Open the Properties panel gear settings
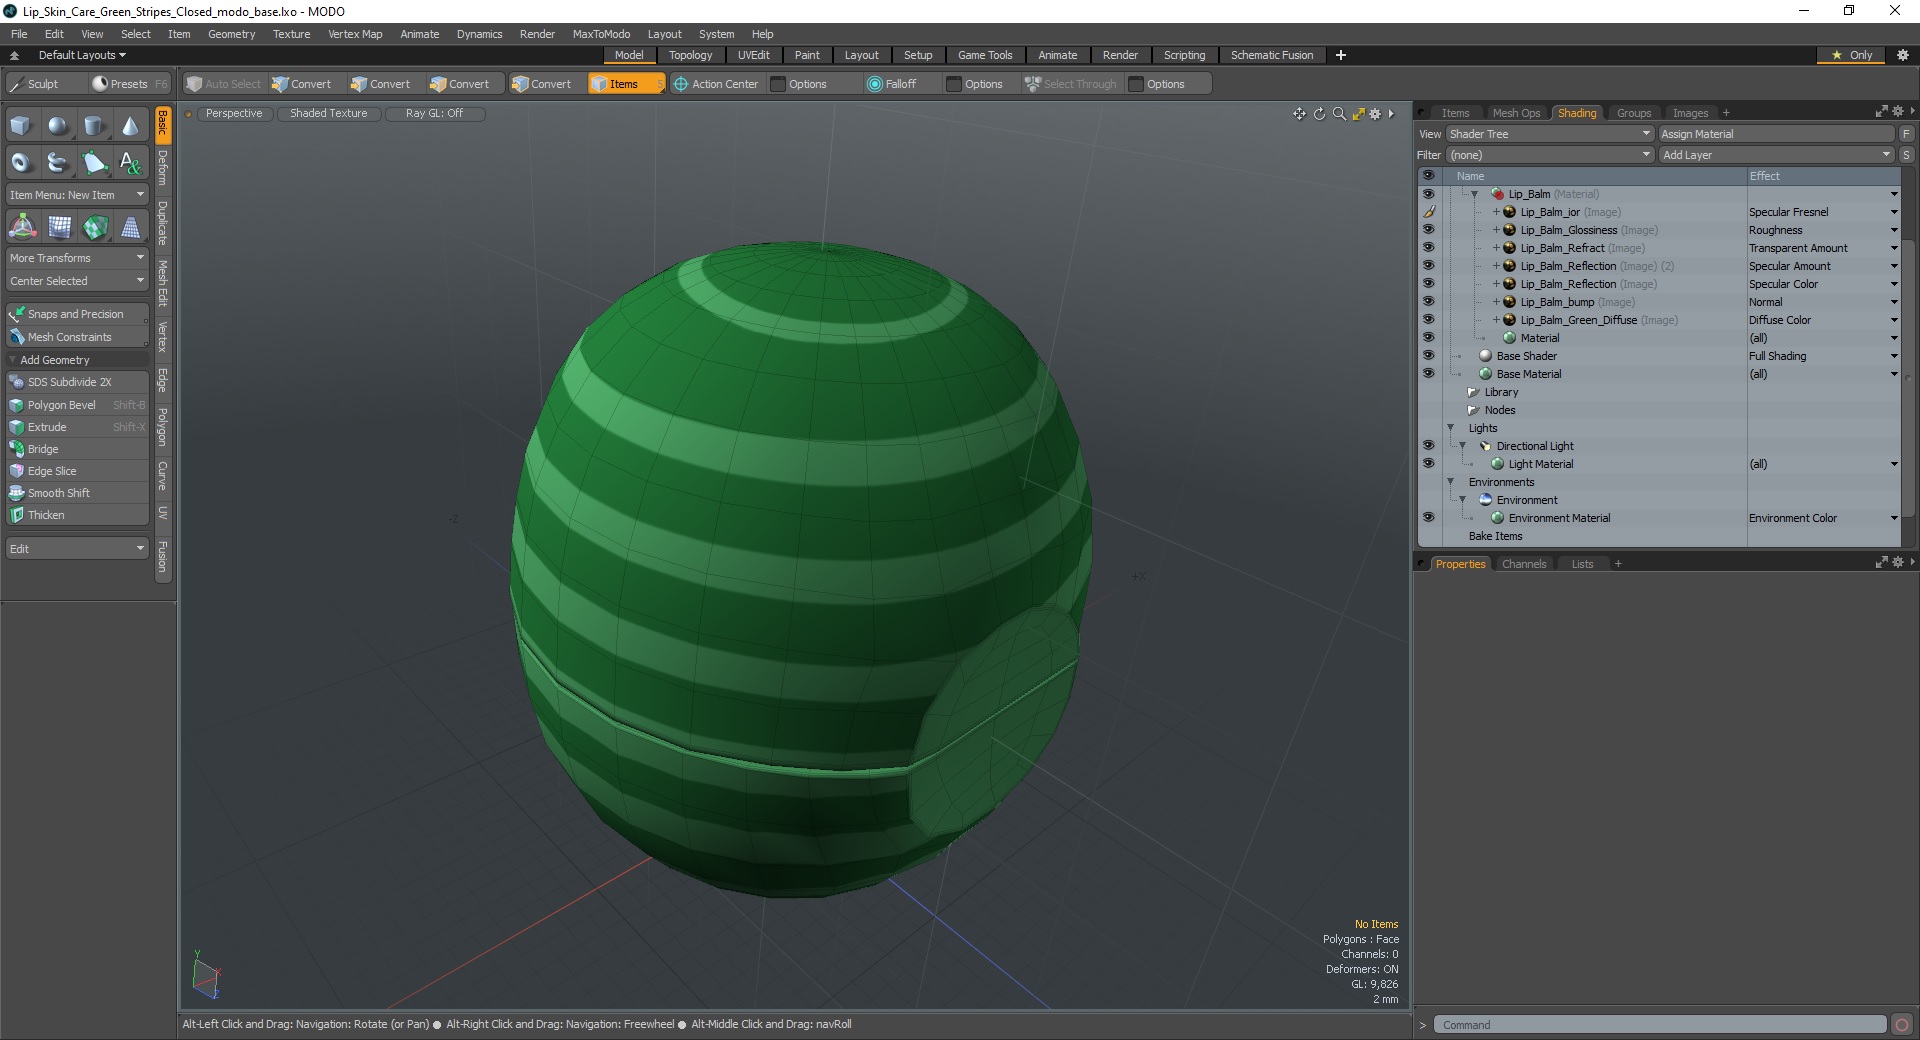The image size is (1920, 1040). [1897, 563]
